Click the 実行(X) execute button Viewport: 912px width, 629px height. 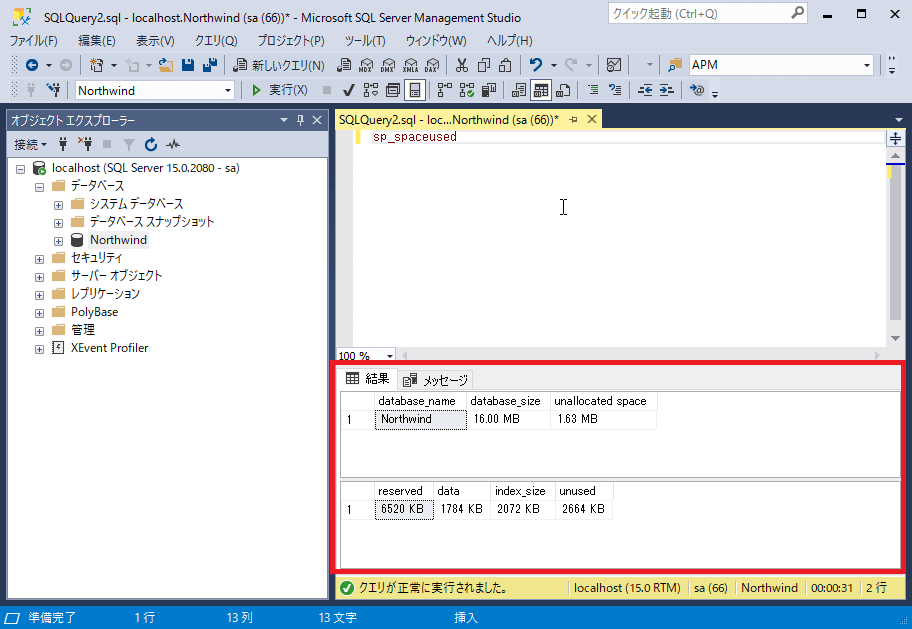279,90
